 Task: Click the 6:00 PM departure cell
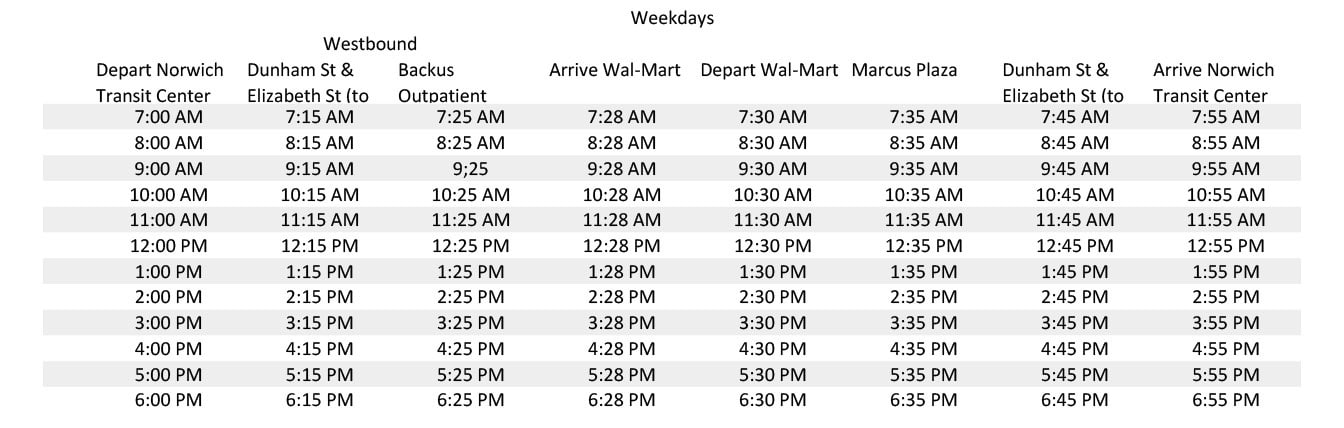pos(169,400)
